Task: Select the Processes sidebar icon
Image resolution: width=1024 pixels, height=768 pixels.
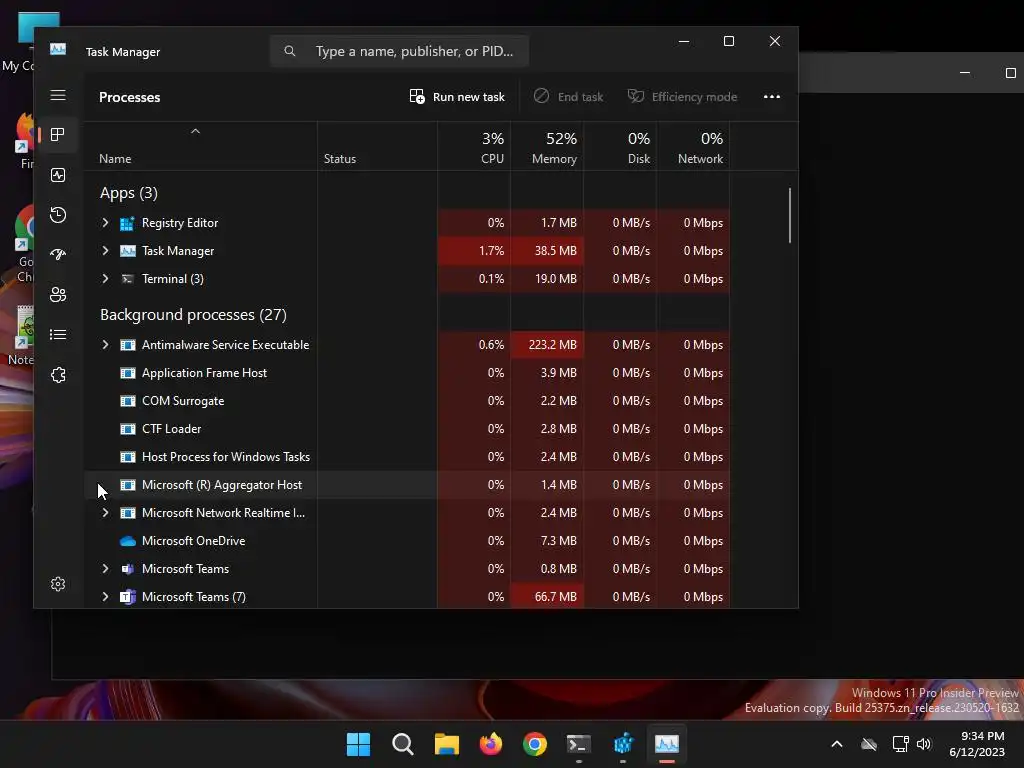Action: coord(58,135)
